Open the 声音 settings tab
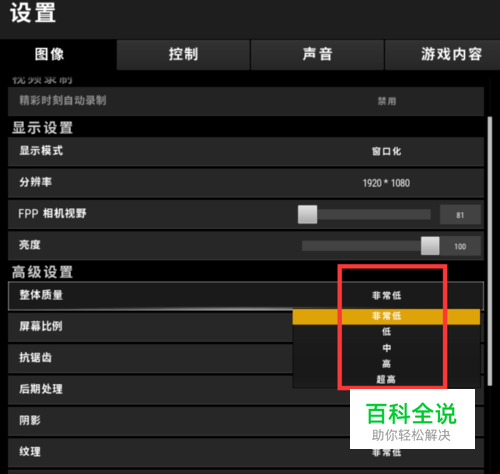 (x=317, y=55)
